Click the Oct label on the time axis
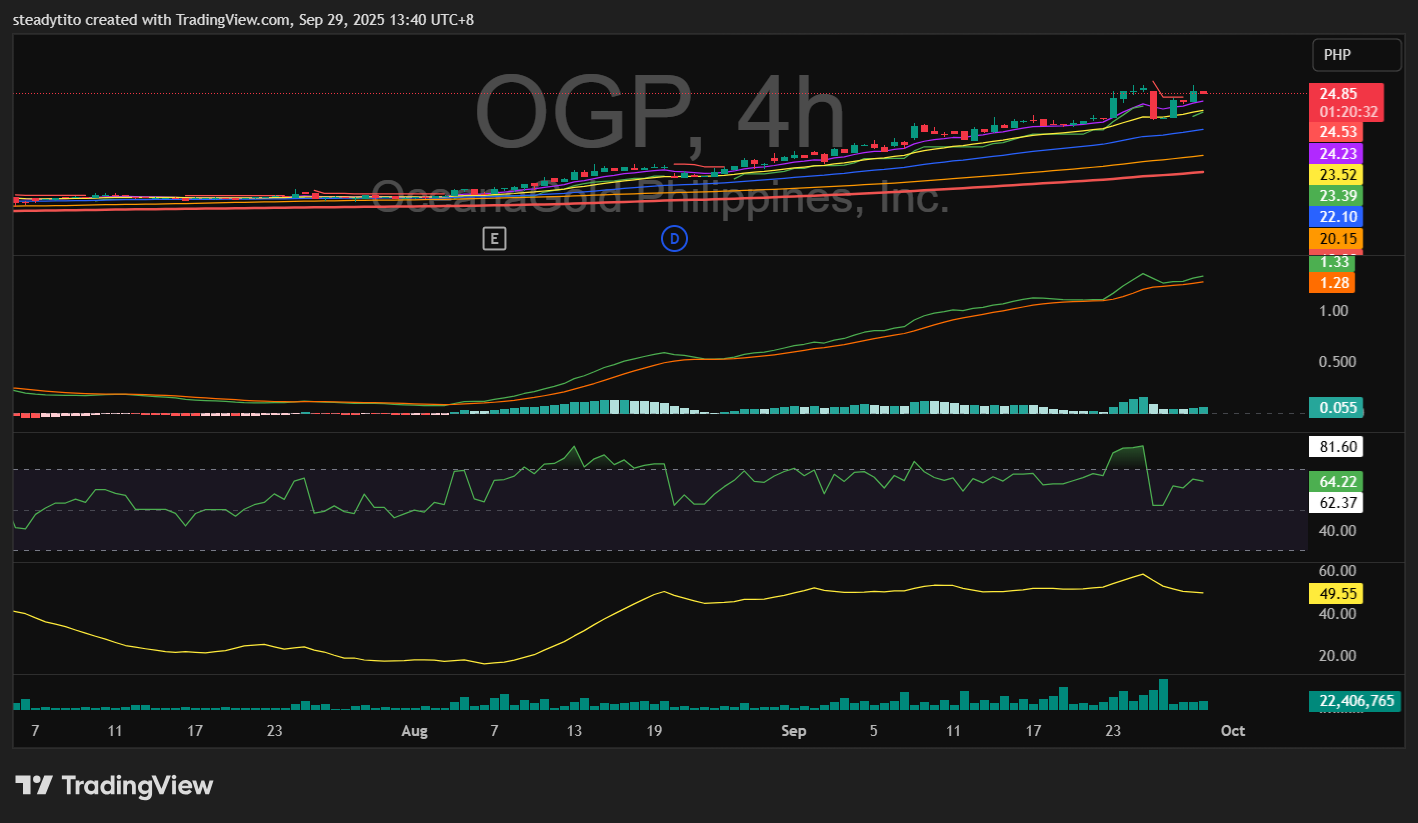This screenshot has width=1418, height=823. pos(1232,731)
